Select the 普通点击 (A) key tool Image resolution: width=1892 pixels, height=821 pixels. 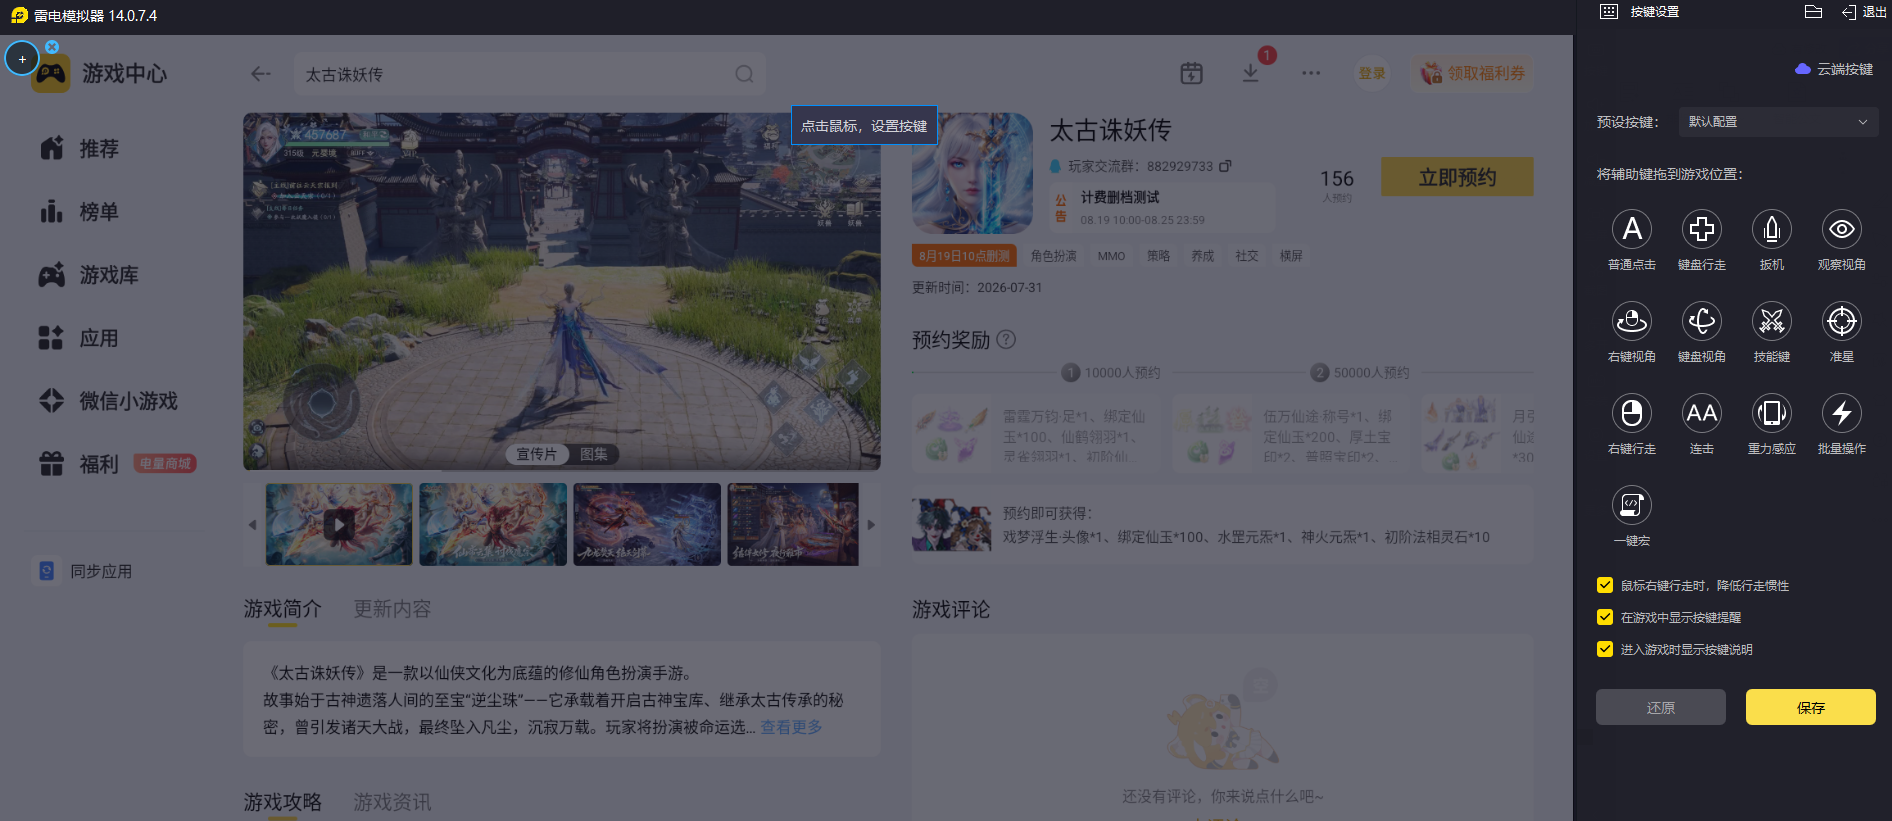[x=1632, y=230]
